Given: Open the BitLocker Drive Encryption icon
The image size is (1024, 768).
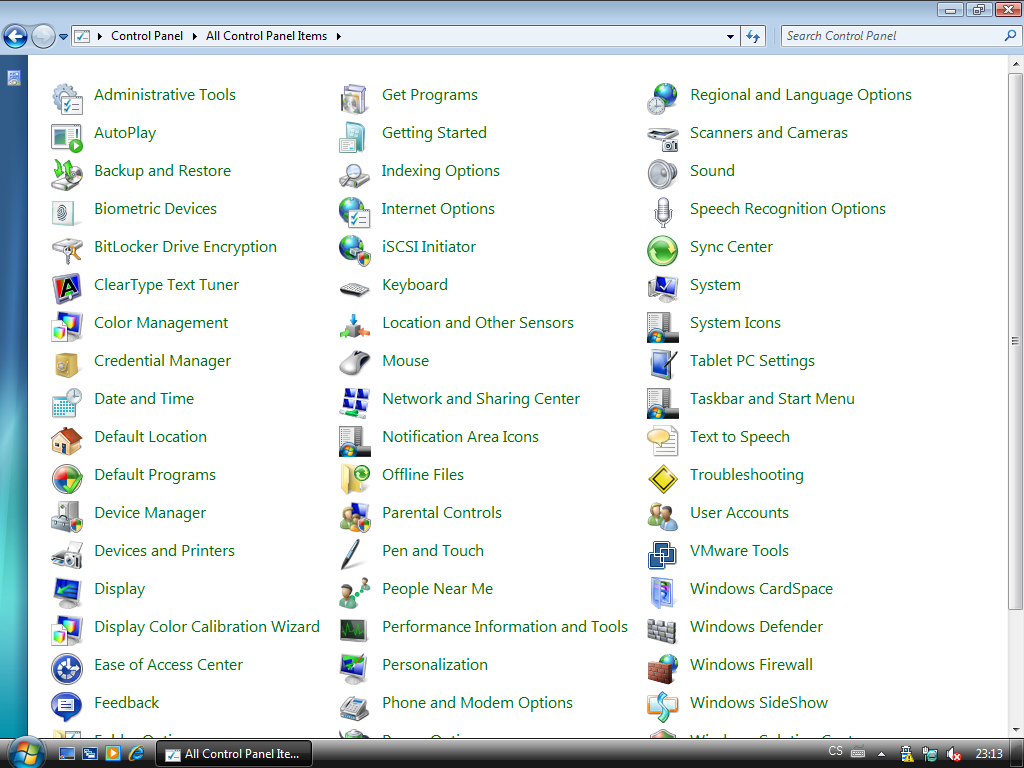Looking at the screenshot, I should click(67, 250).
